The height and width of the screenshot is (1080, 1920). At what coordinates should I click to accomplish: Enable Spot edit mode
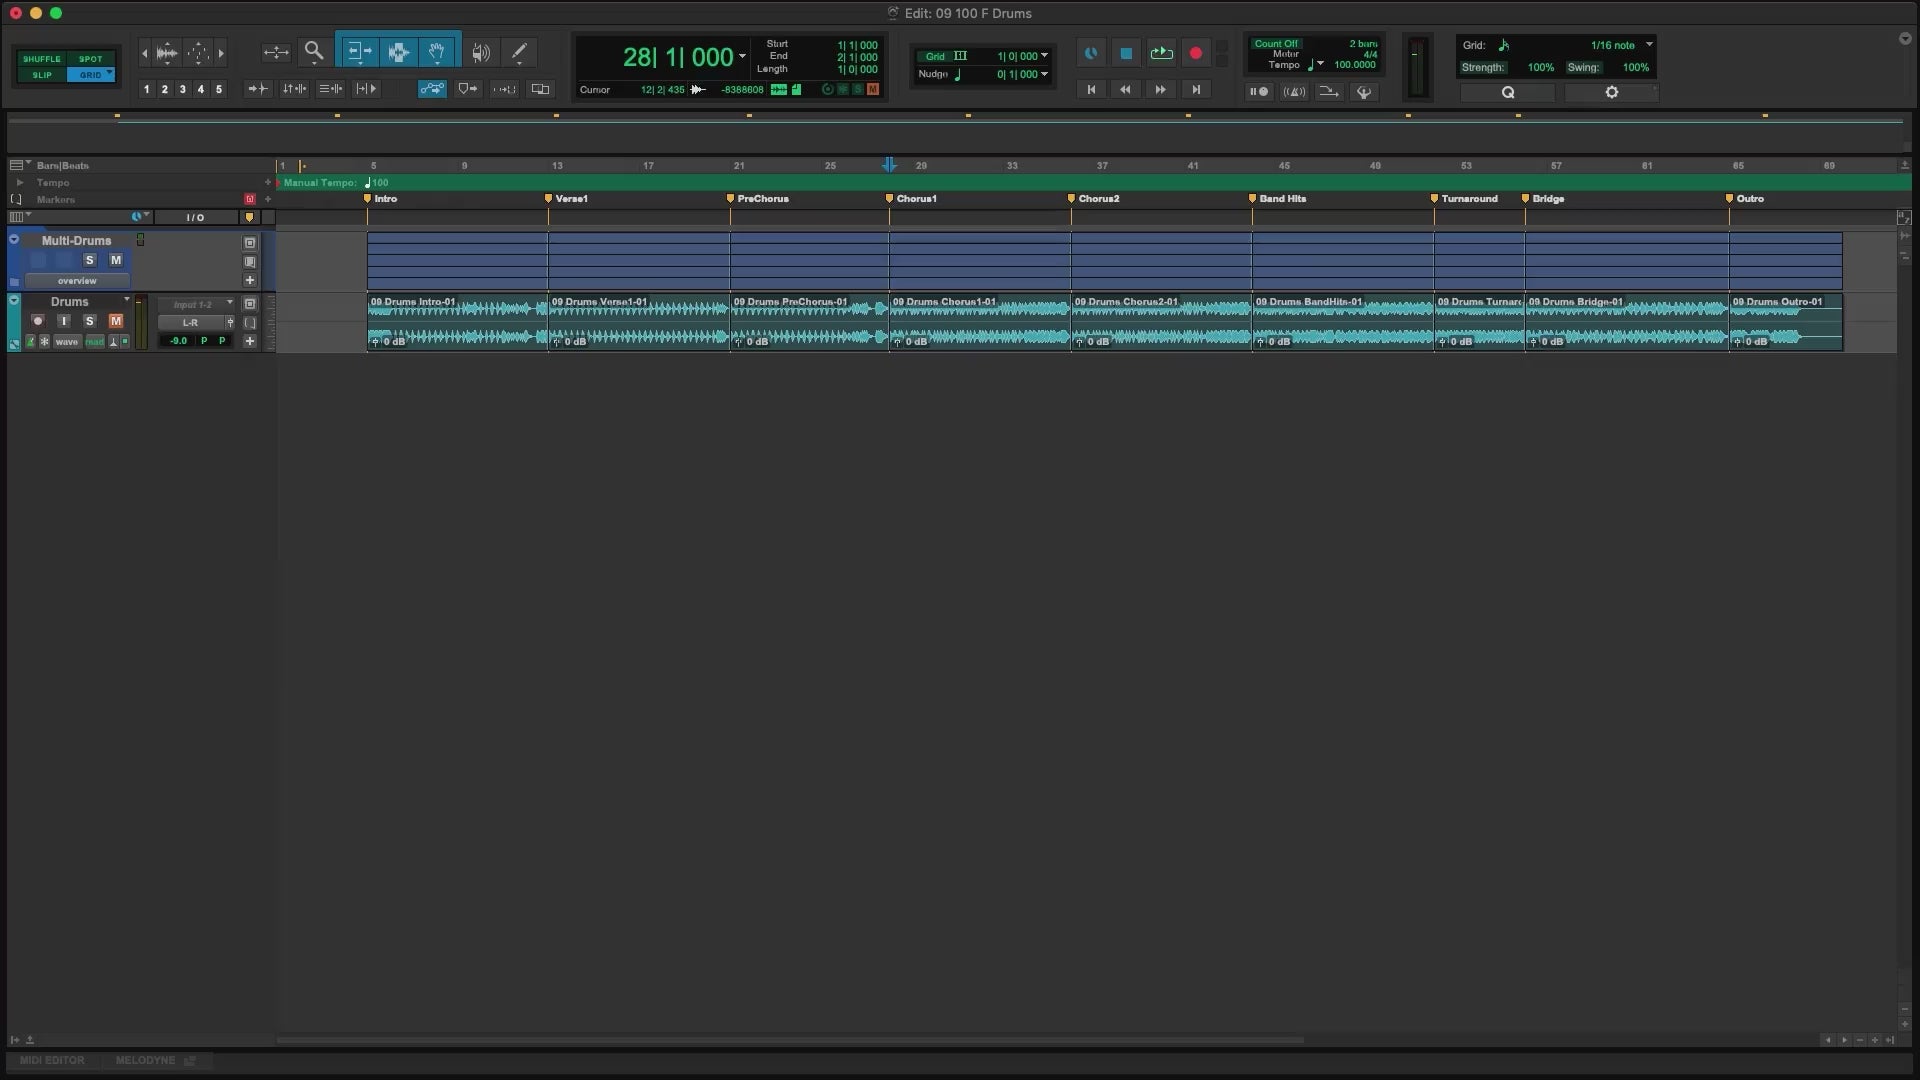pos(91,59)
